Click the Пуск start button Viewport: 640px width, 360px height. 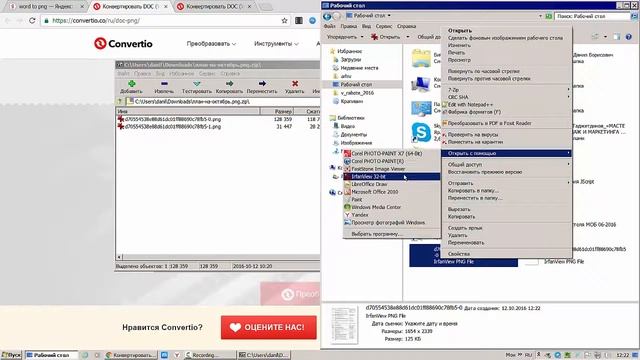point(11,355)
